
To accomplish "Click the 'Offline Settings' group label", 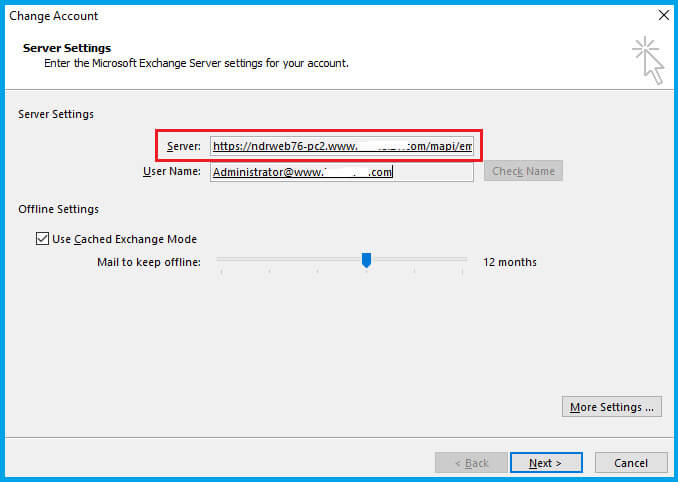I will [58, 209].
